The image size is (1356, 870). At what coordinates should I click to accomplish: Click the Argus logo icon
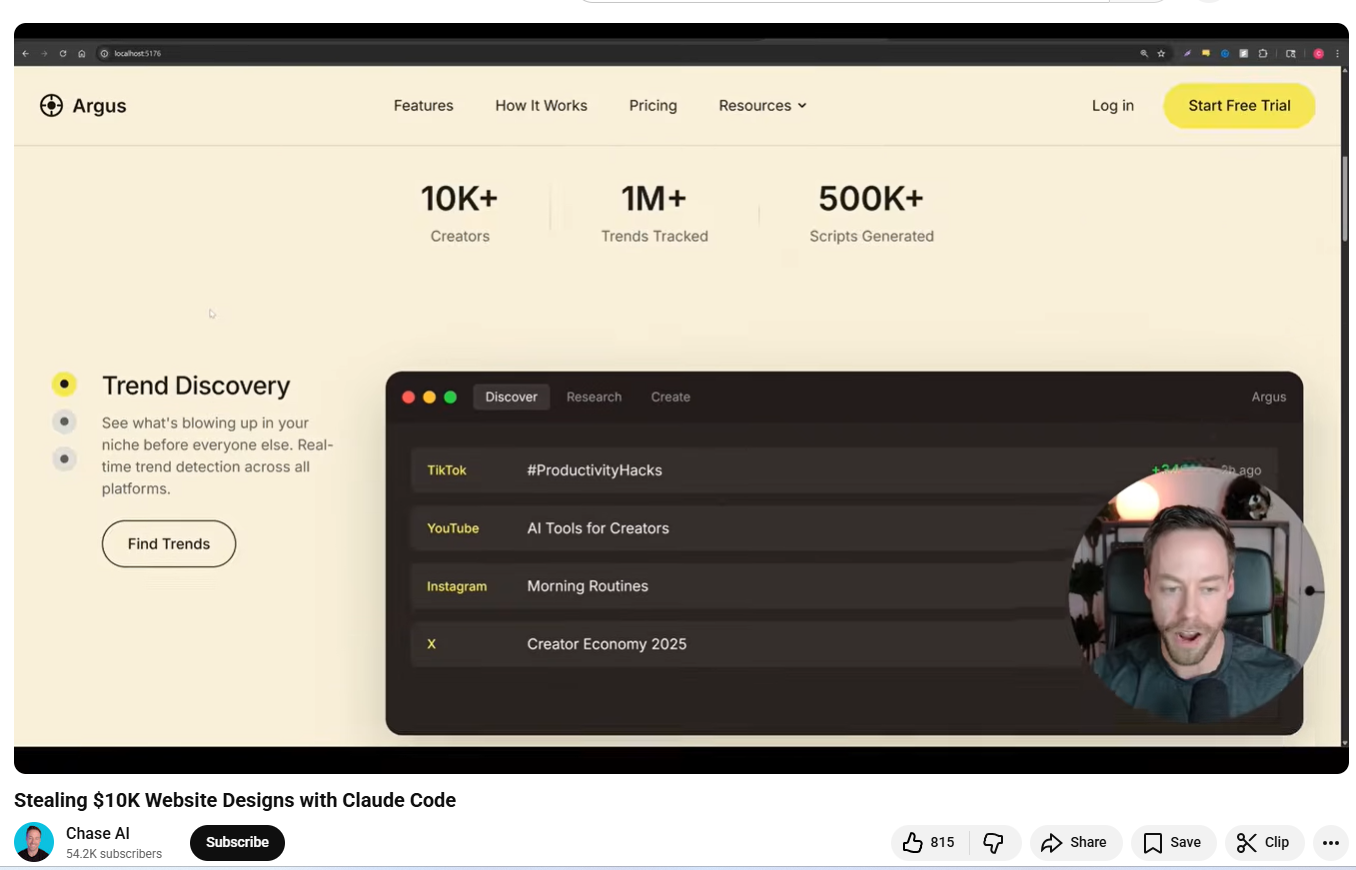point(51,106)
